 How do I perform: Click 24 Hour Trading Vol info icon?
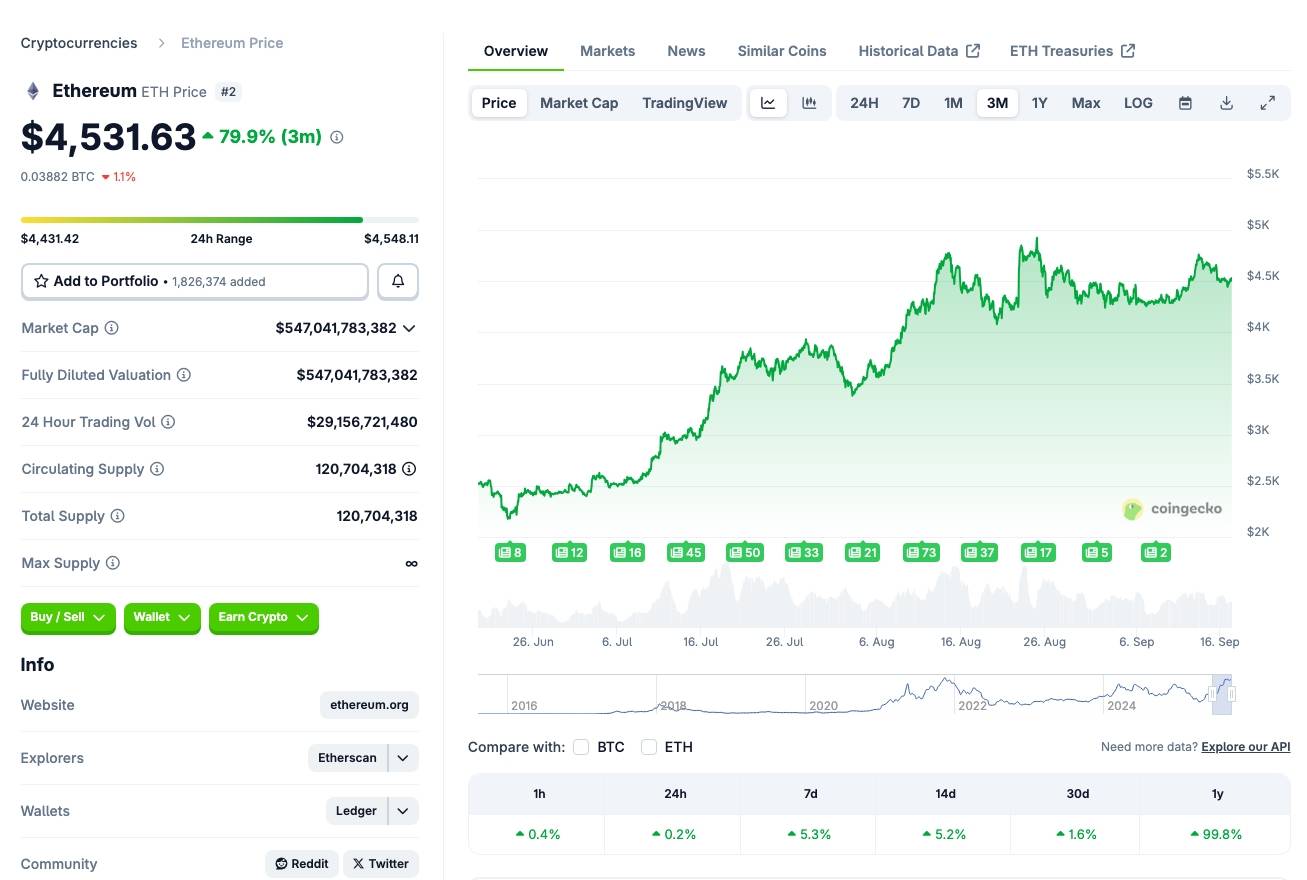point(168,422)
